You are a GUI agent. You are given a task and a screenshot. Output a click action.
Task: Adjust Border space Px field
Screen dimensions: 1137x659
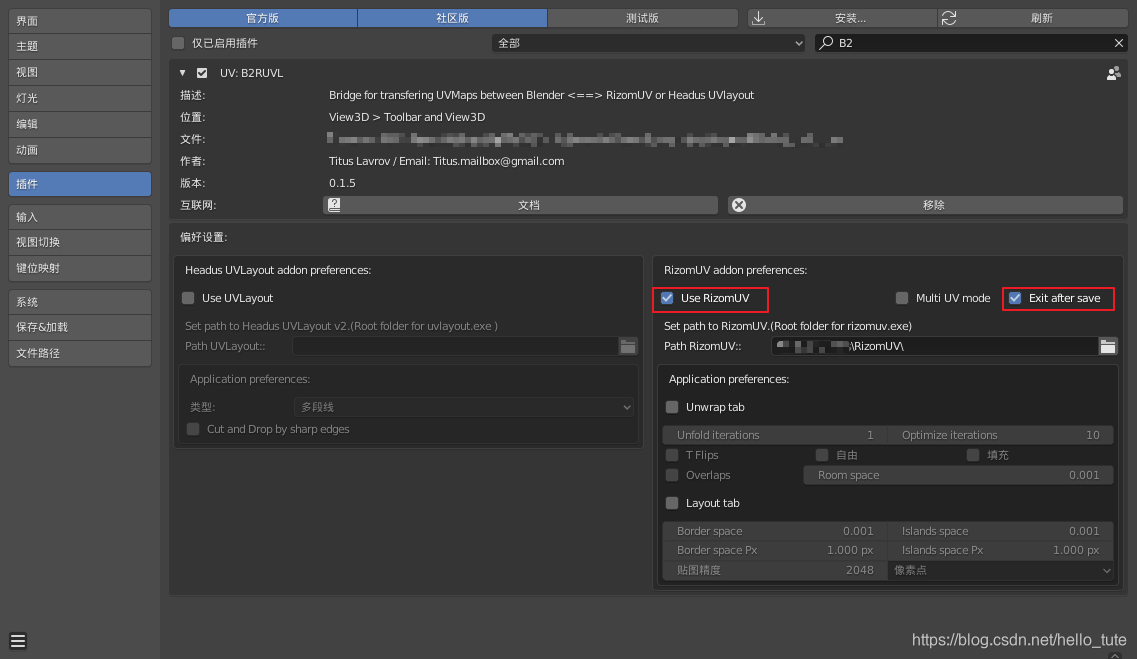pyautogui.click(x=775, y=550)
